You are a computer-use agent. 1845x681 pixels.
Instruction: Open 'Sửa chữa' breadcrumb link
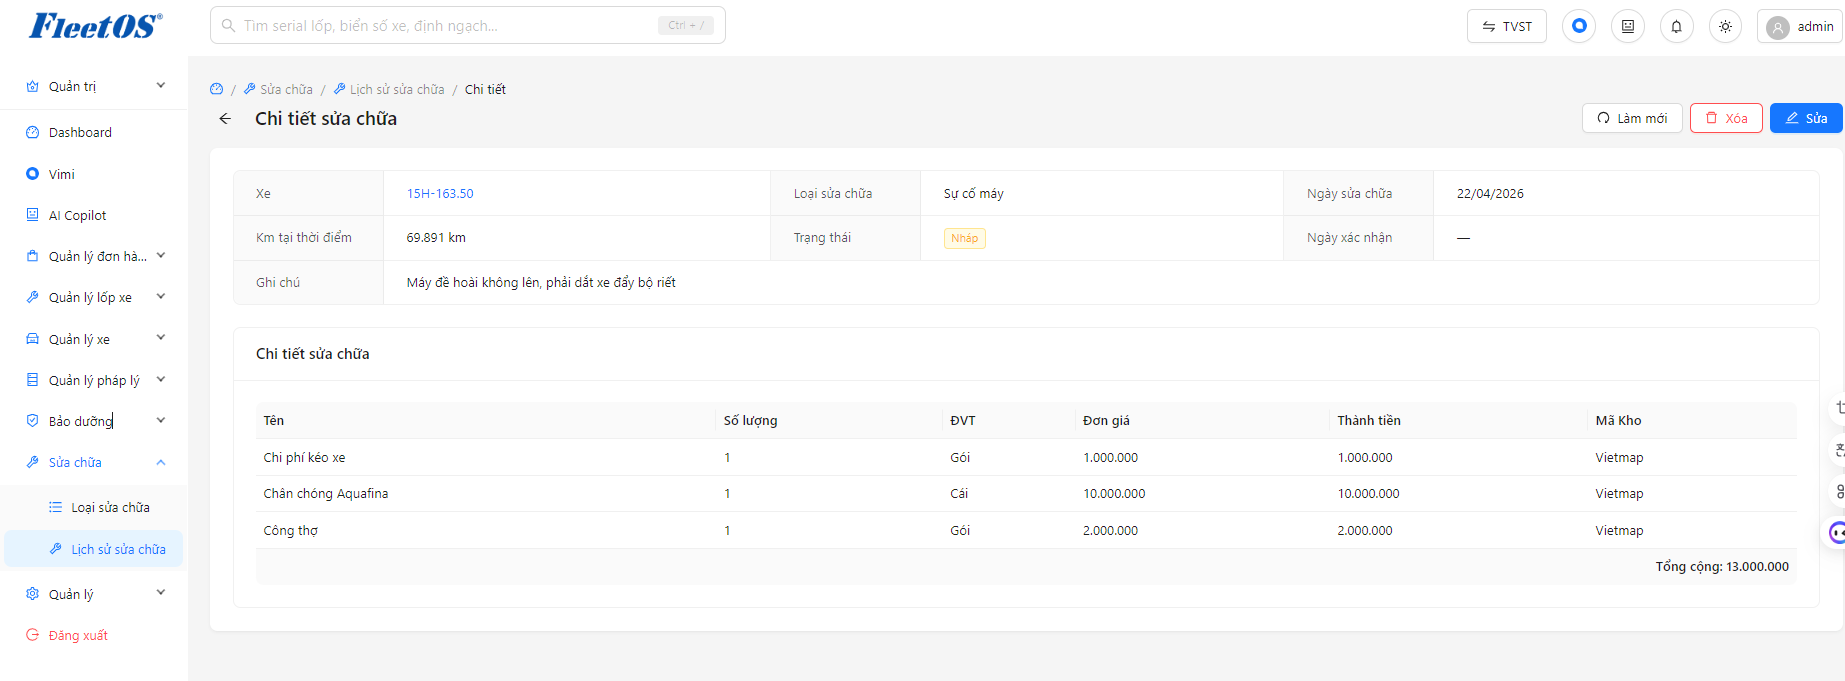pyautogui.click(x=279, y=89)
